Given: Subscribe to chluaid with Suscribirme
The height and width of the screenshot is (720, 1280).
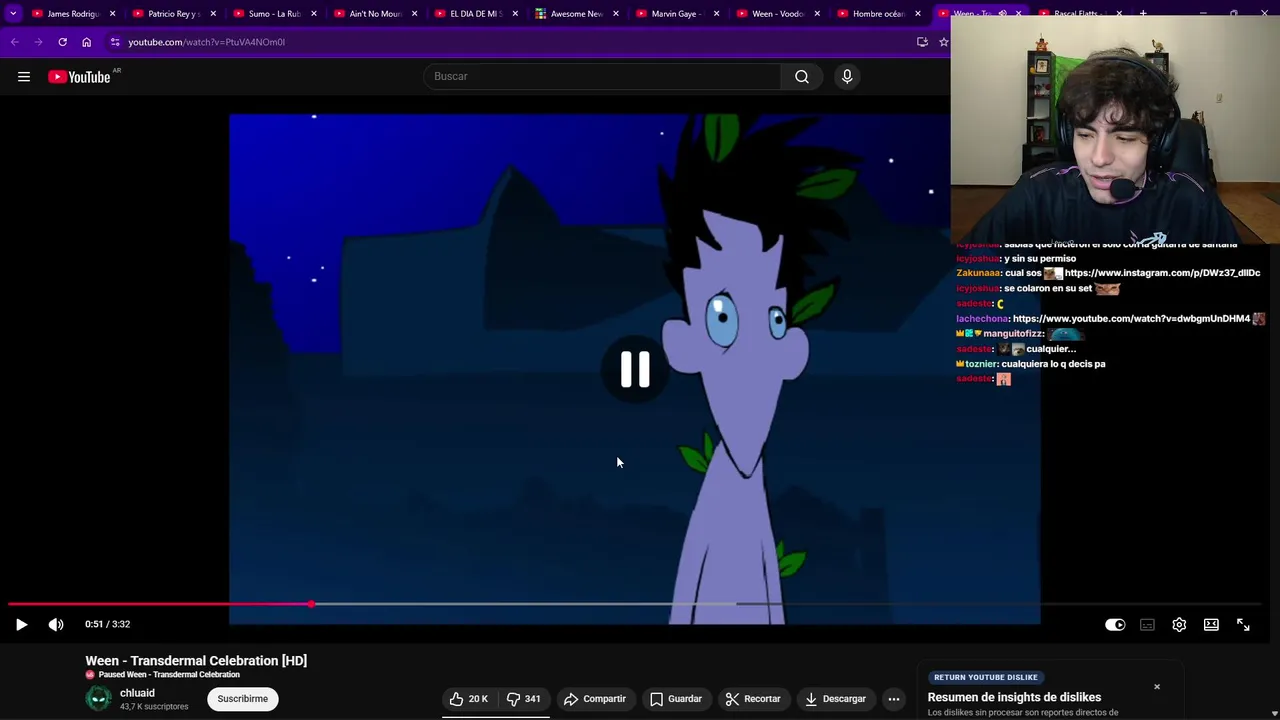Looking at the screenshot, I should click(243, 699).
